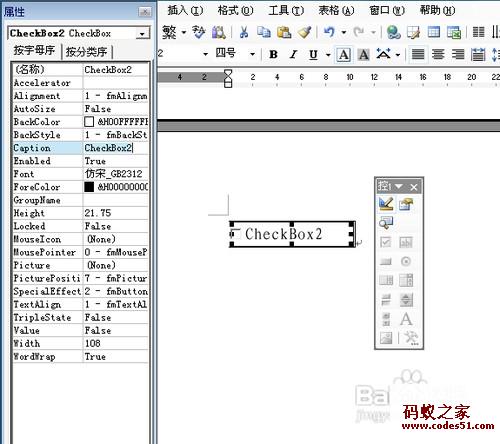Click the Label control 'A' icon
This screenshot has height=444, width=500.
(x=406, y=319)
